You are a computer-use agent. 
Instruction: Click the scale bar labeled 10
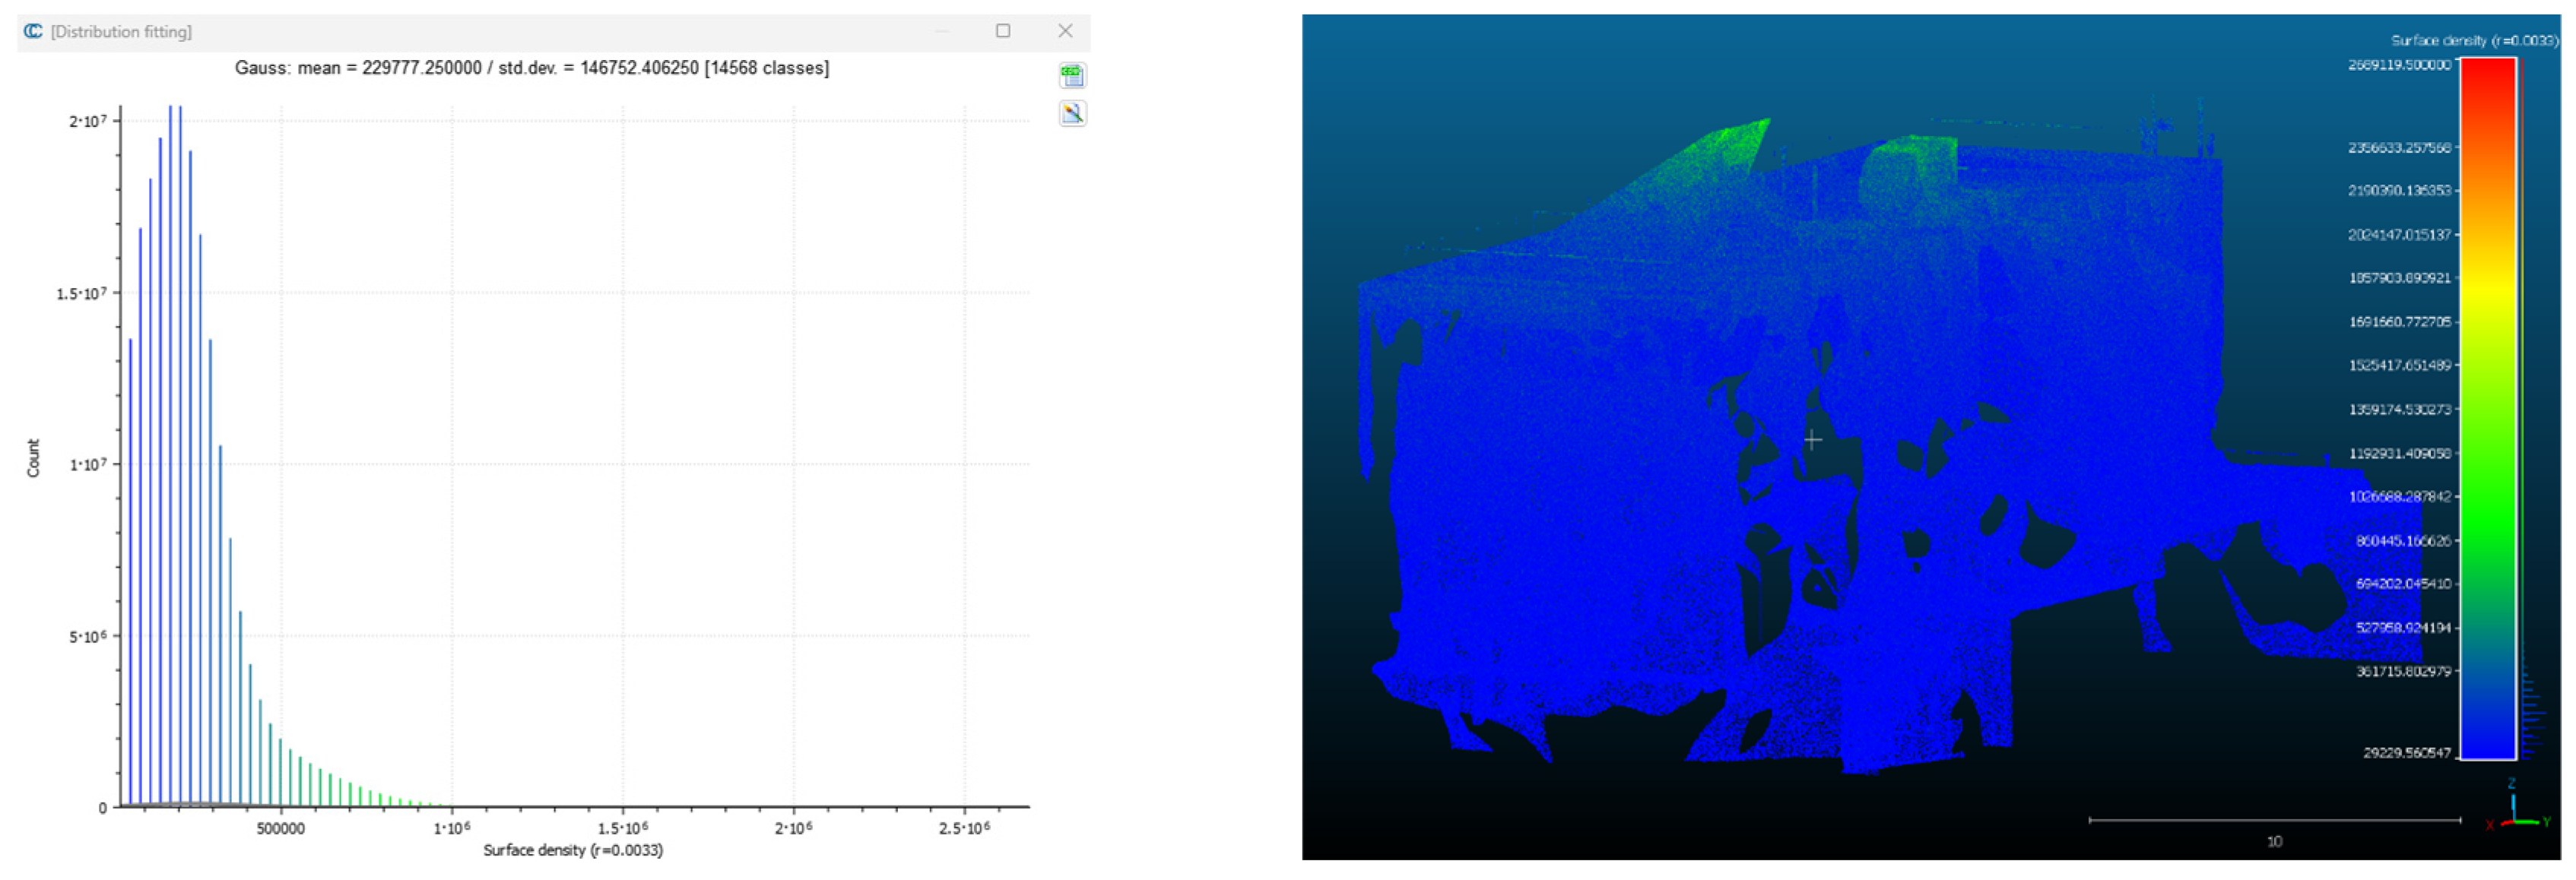pyautogui.click(x=2274, y=821)
